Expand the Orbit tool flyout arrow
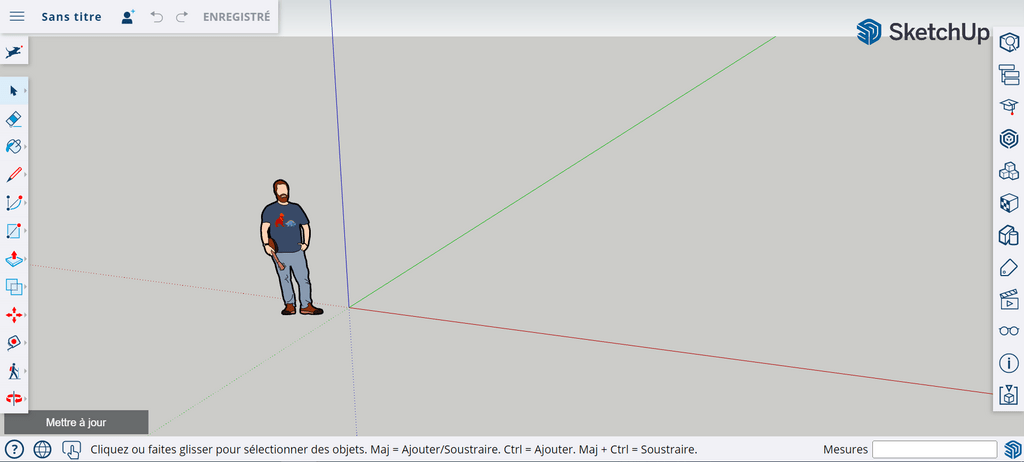Screen dimensions: 1024x462 (25, 398)
